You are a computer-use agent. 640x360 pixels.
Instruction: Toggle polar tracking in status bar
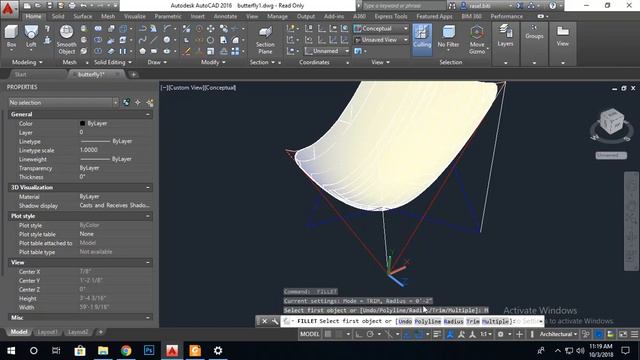point(370,334)
